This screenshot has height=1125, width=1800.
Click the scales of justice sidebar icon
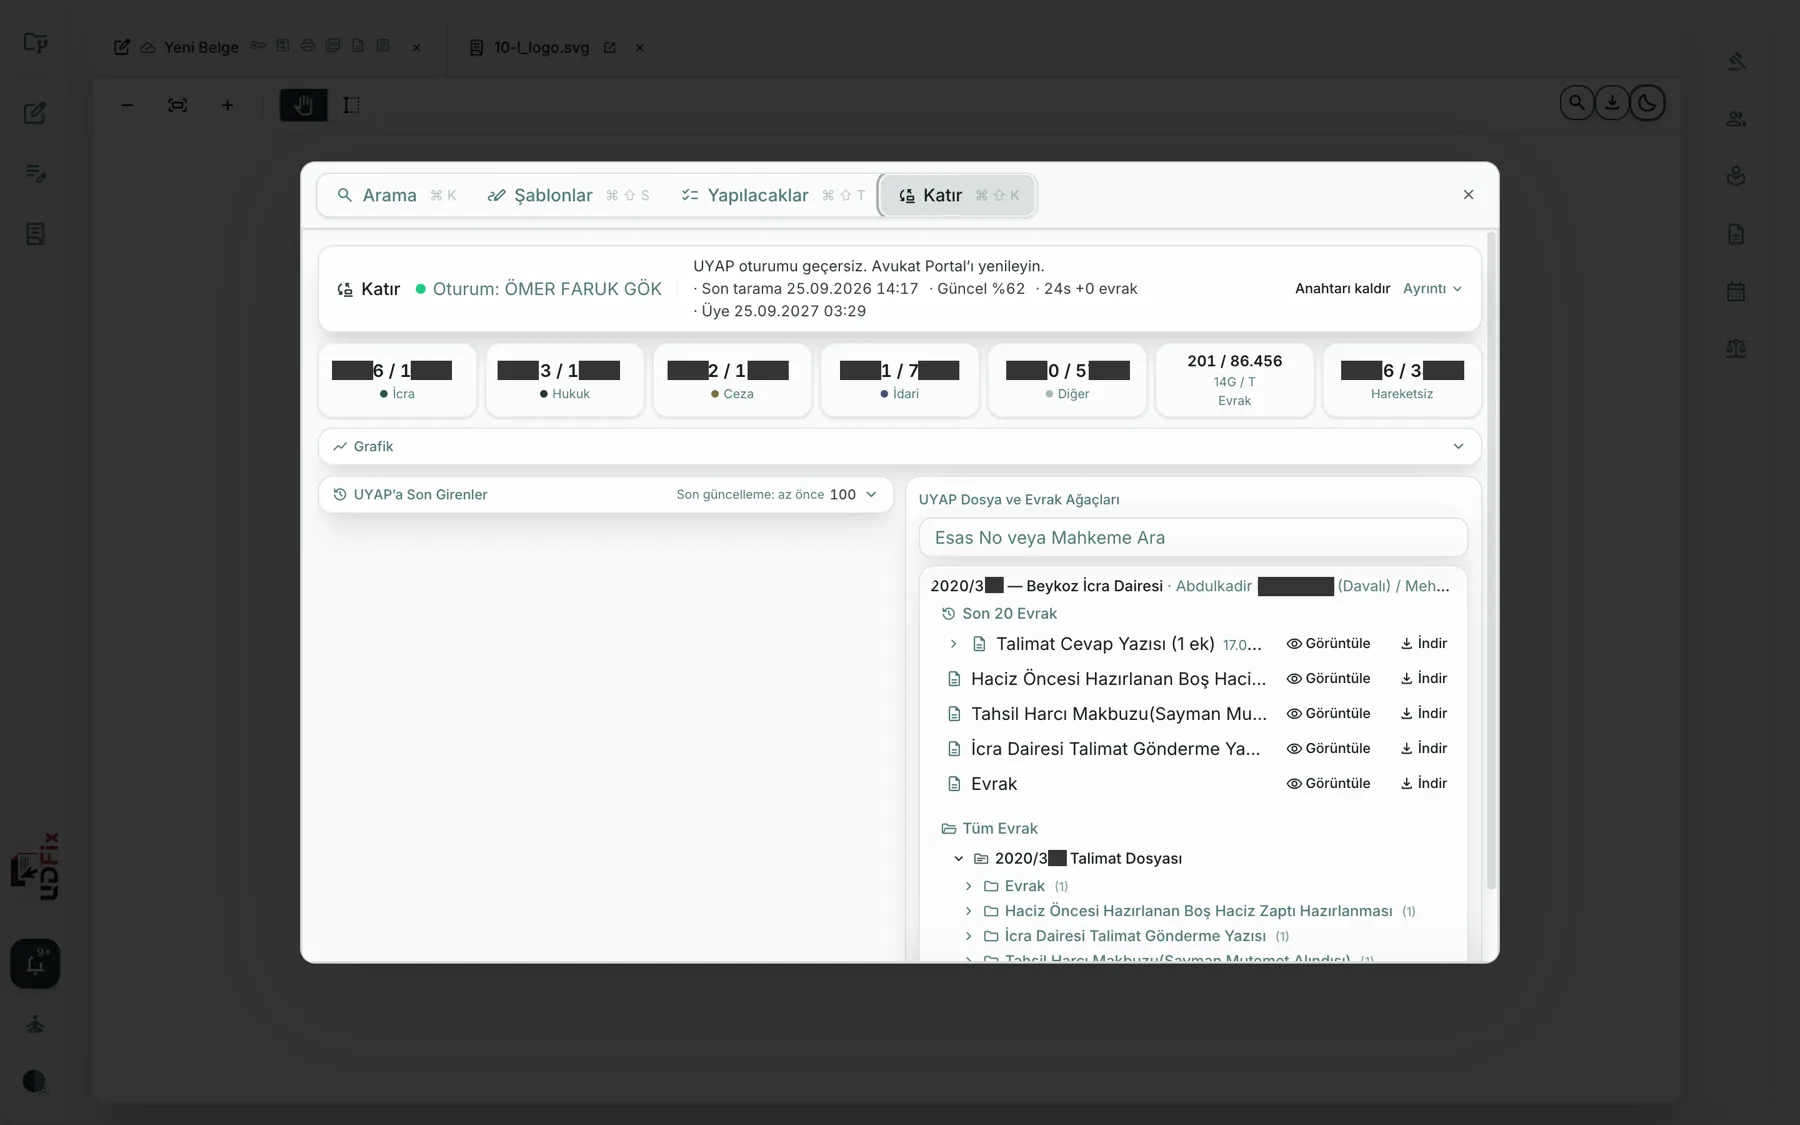point(1736,349)
